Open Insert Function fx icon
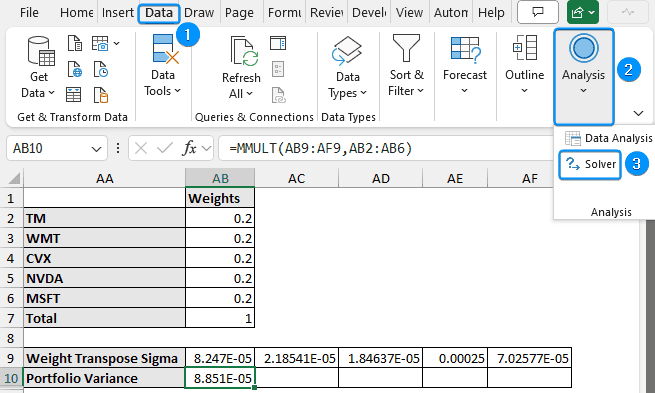The image size is (655, 393). [190, 148]
